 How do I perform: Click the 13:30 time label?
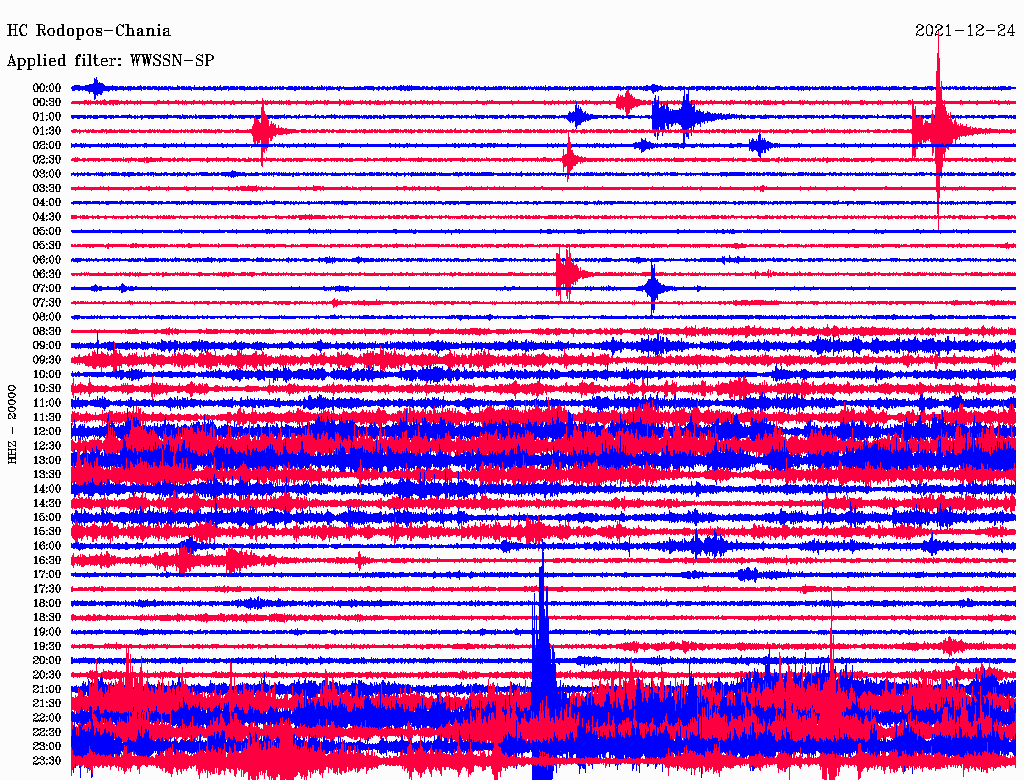[x=47, y=474]
